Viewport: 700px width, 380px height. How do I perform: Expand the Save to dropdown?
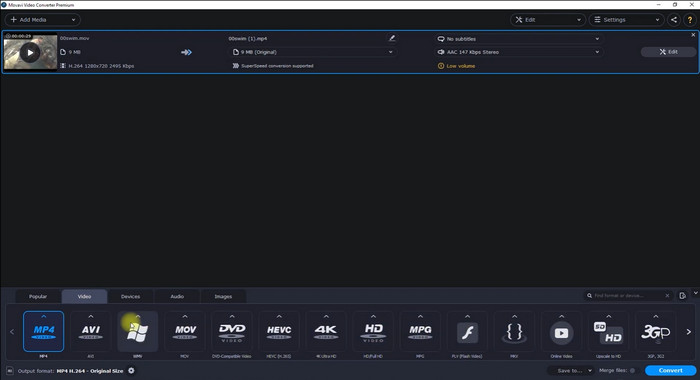pyautogui.click(x=571, y=371)
